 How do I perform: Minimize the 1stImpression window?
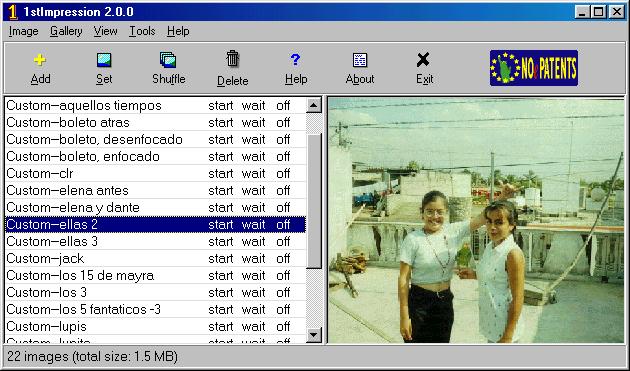click(x=582, y=12)
